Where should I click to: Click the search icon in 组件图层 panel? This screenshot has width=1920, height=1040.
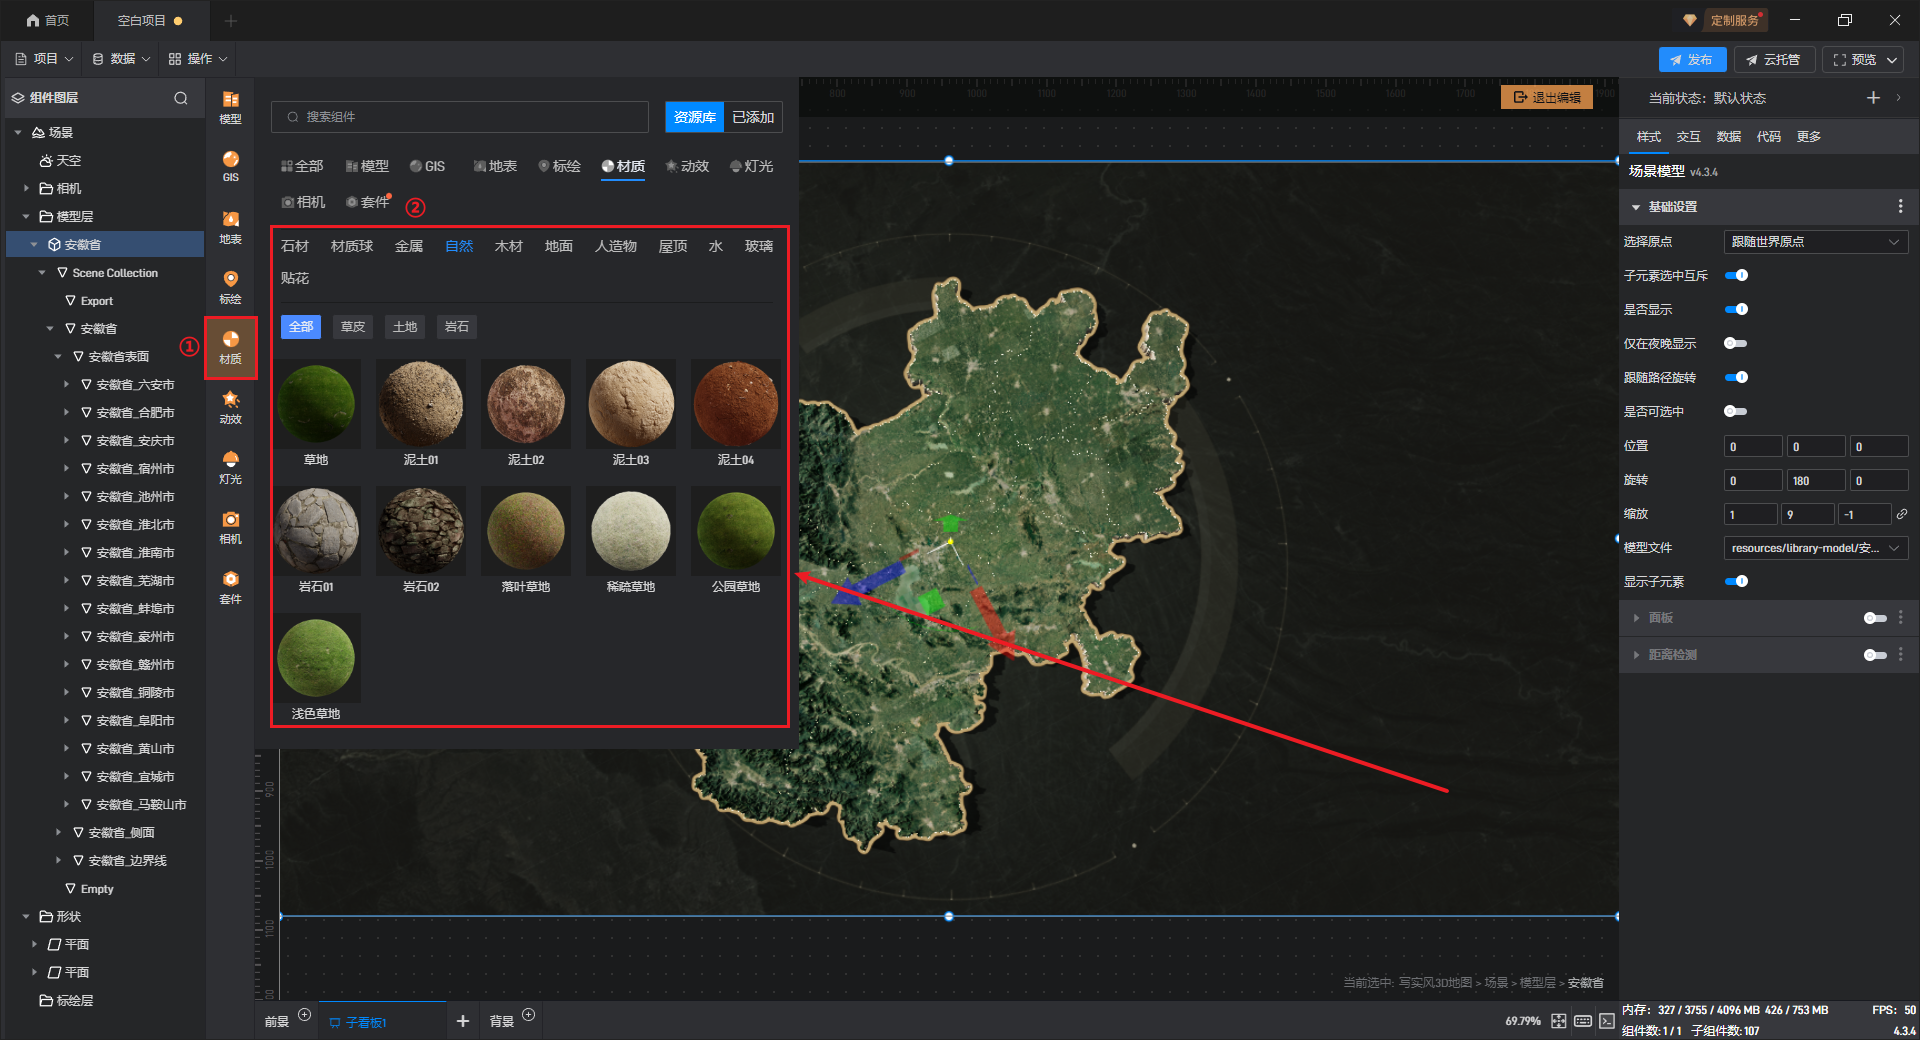(x=181, y=98)
